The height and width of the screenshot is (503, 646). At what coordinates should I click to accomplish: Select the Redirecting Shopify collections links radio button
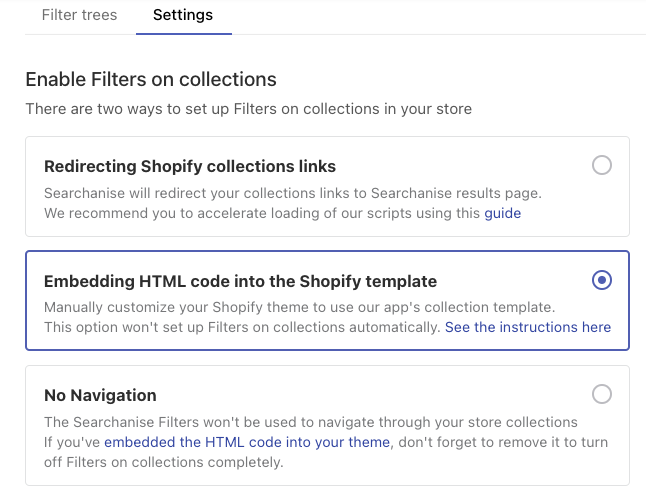(x=602, y=165)
